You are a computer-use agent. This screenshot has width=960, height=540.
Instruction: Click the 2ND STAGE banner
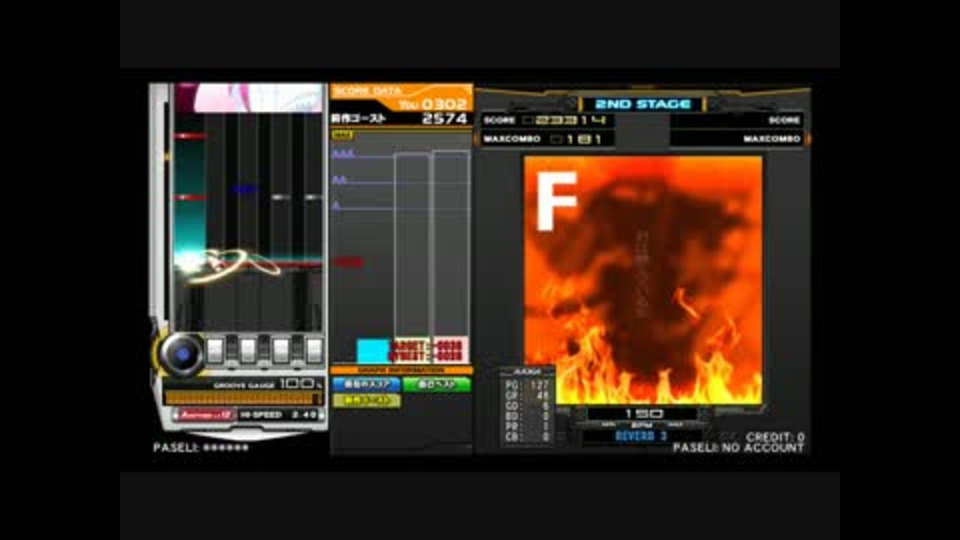click(x=642, y=104)
